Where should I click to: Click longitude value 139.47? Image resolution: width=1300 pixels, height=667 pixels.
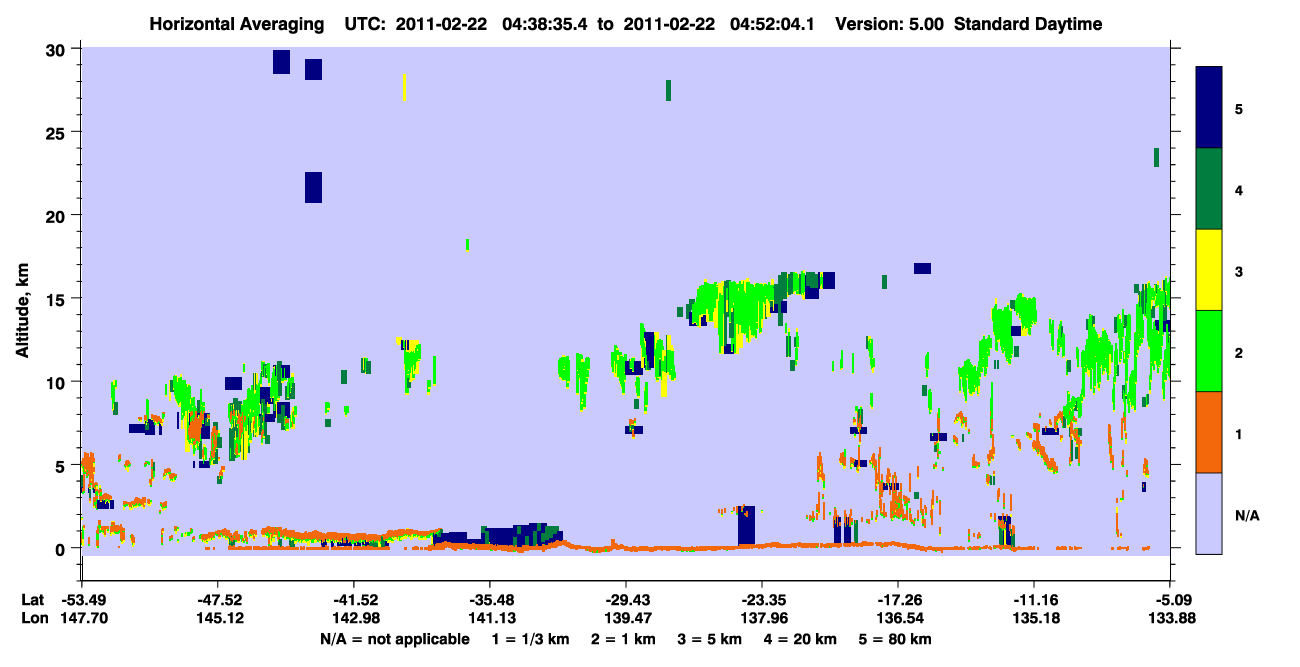tap(626, 619)
